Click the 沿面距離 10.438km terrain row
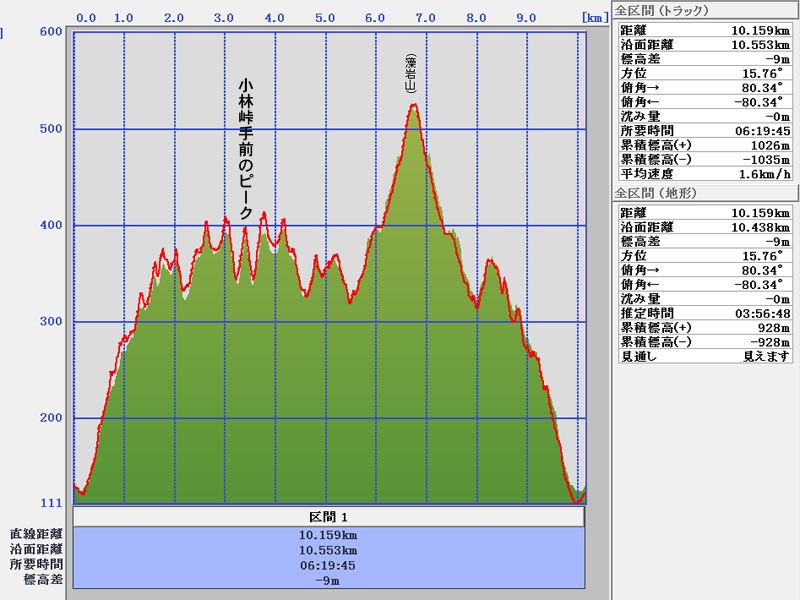The width and height of the screenshot is (800, 600). click(x=705, y=227)
